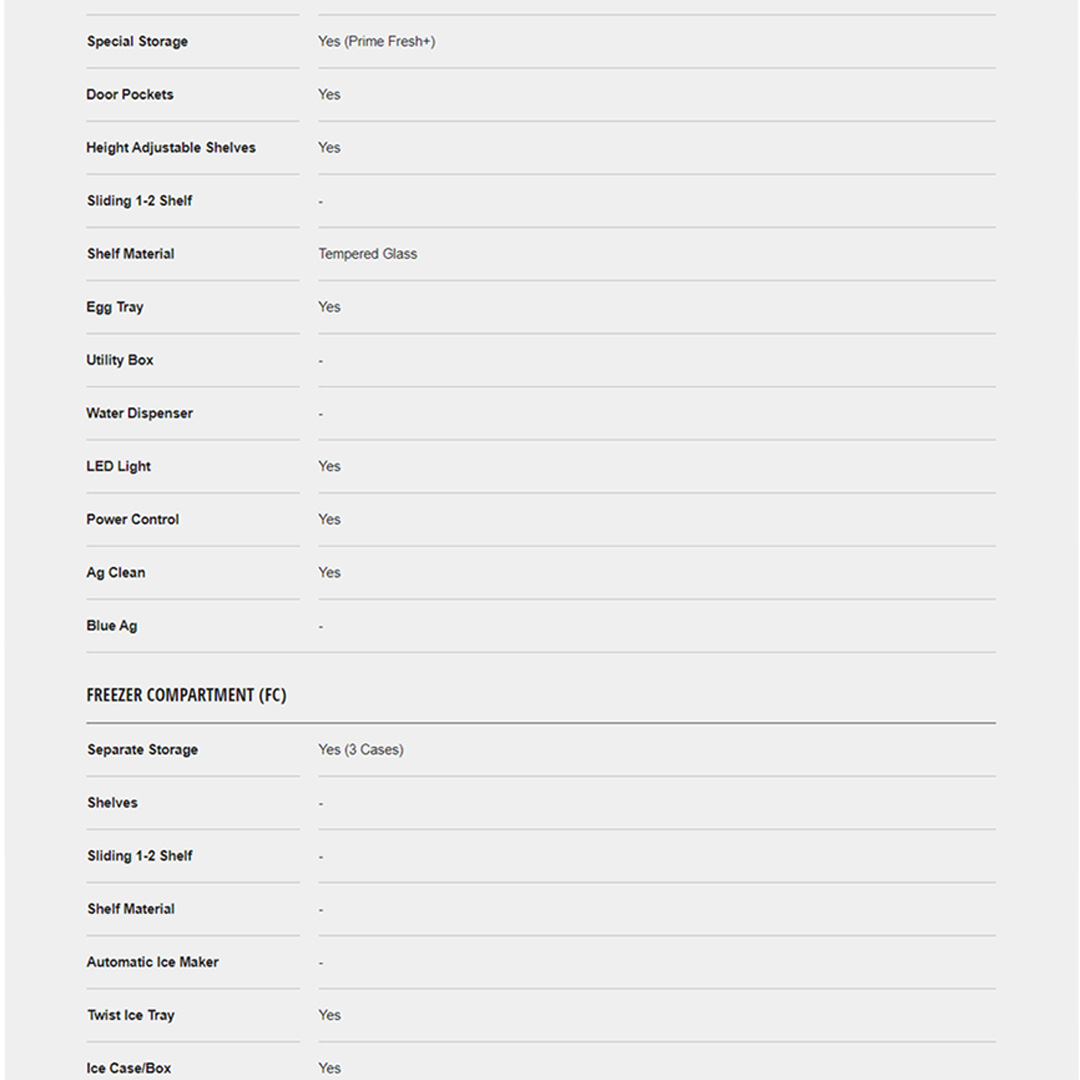Click the Door Pockets row label
1080x1080 pixels.
pos(130,95)
